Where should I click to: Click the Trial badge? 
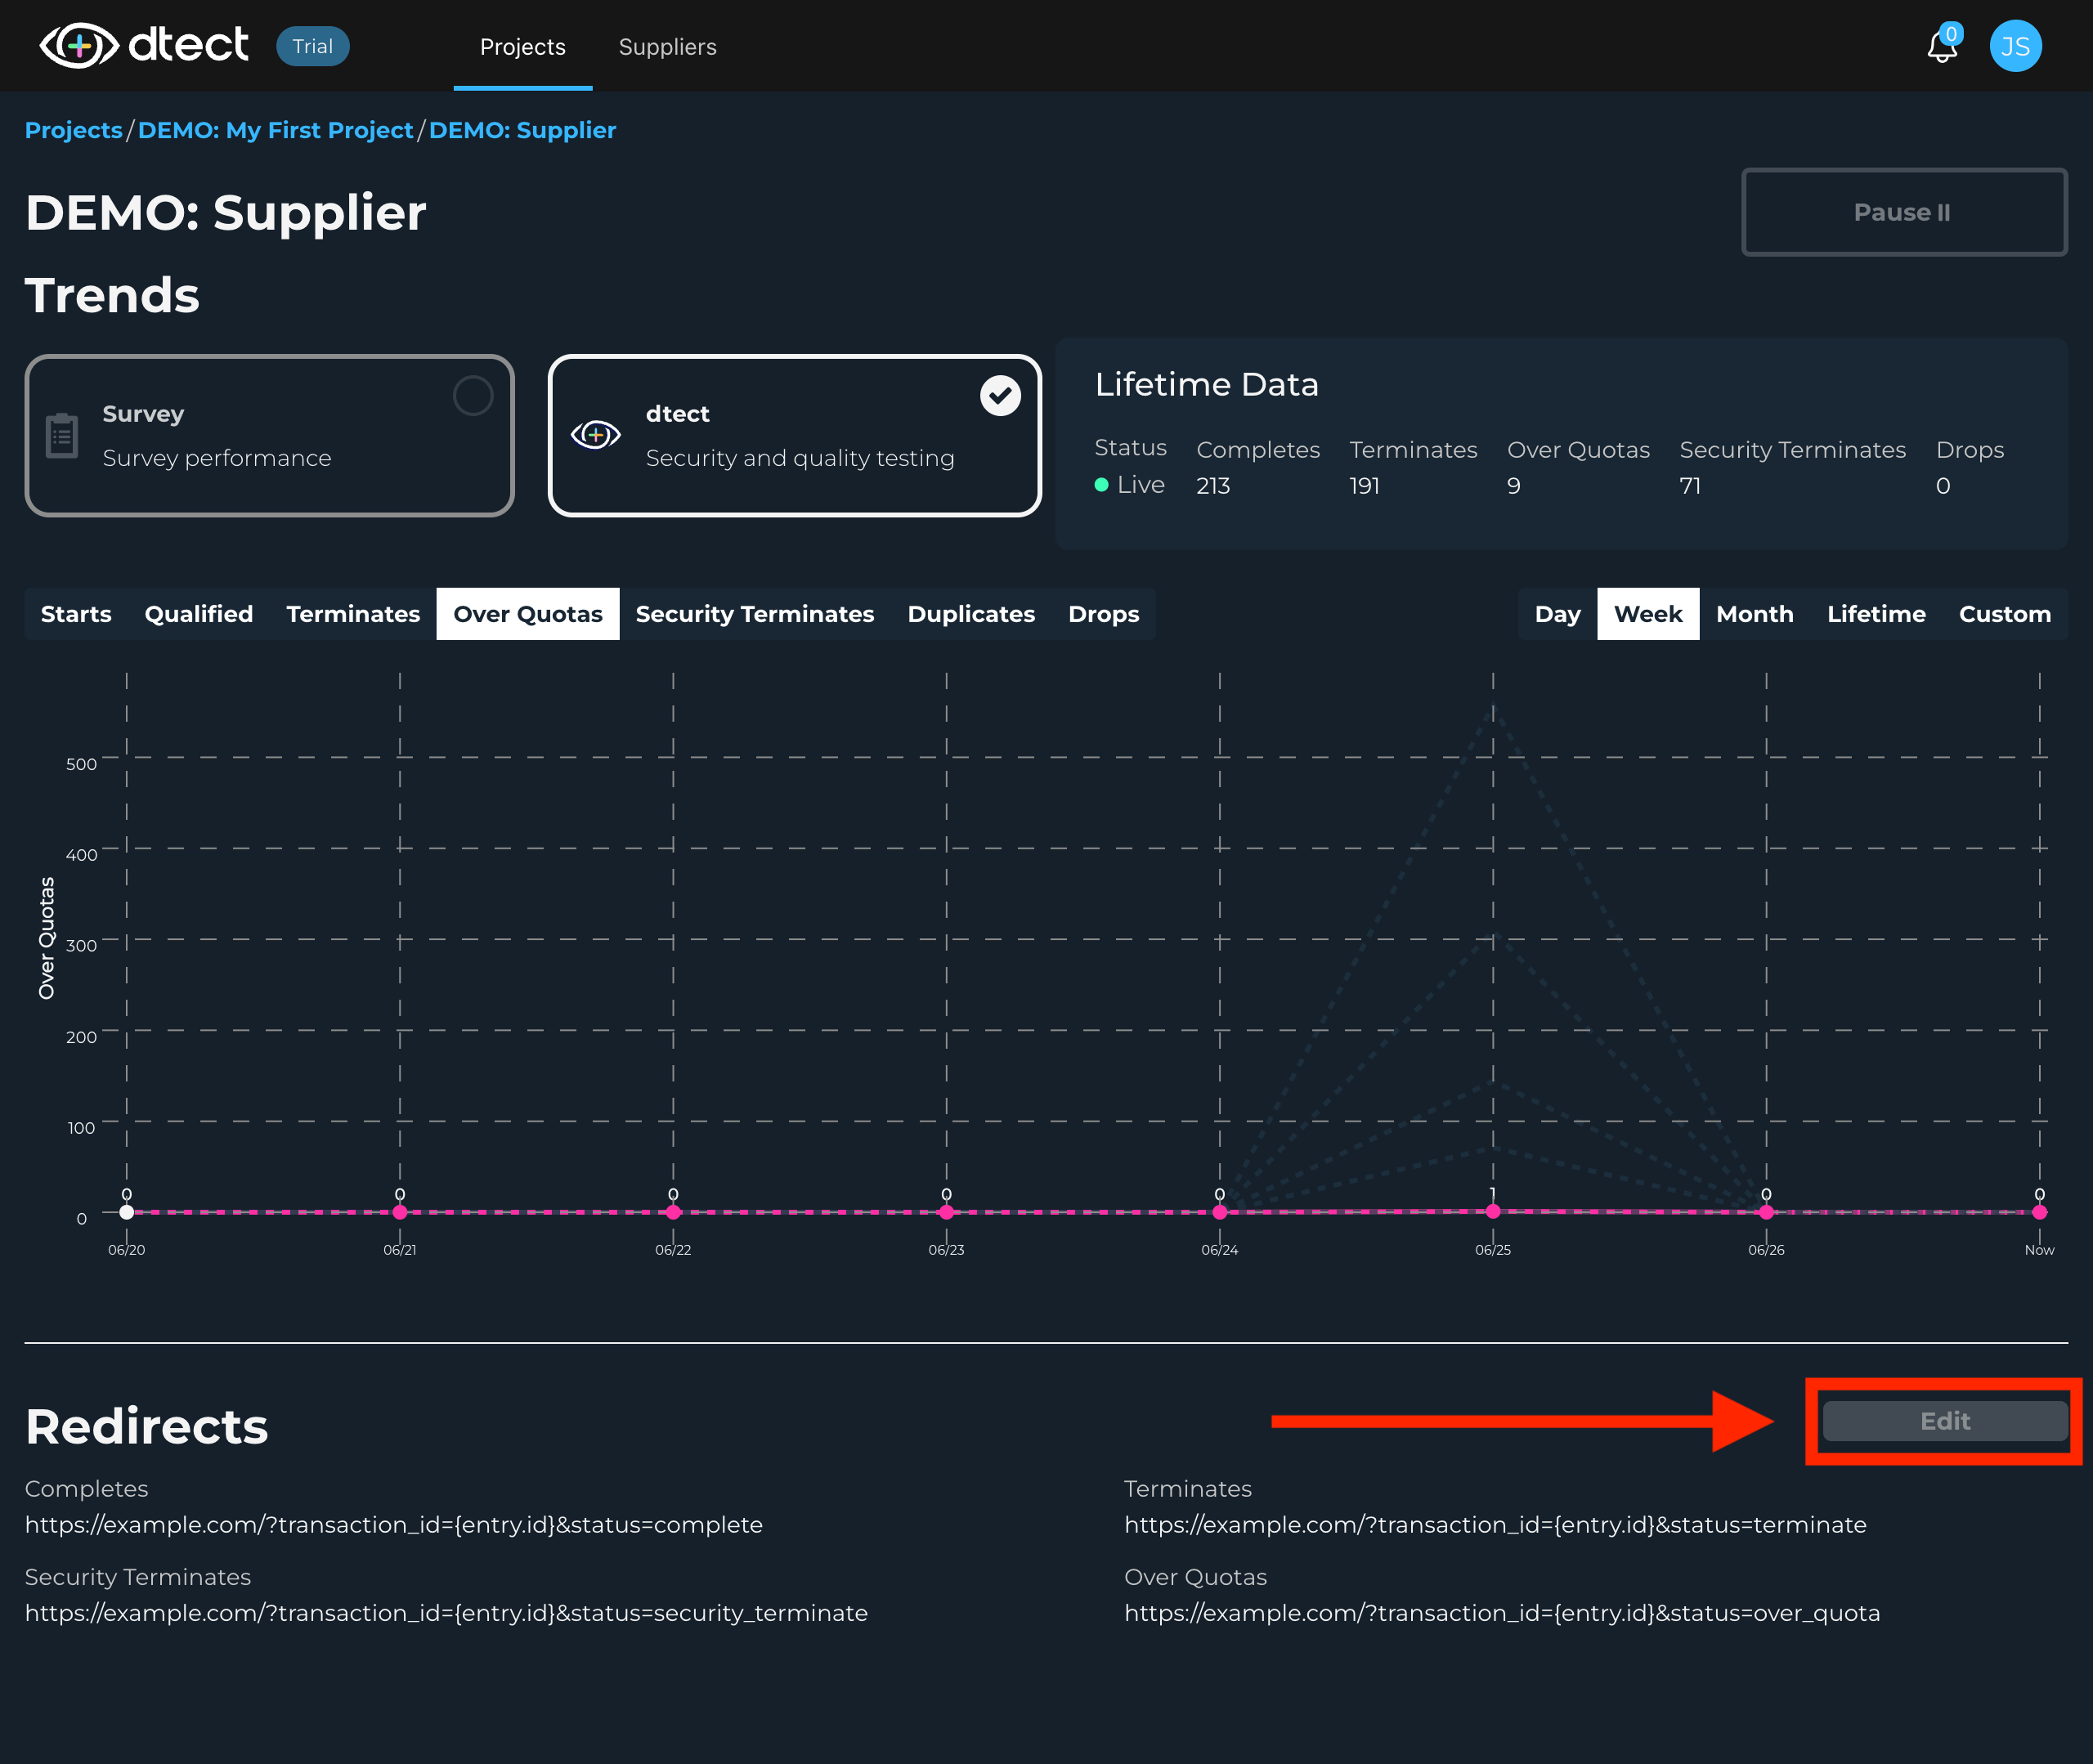pyautogui.click(x=312, y=46)
